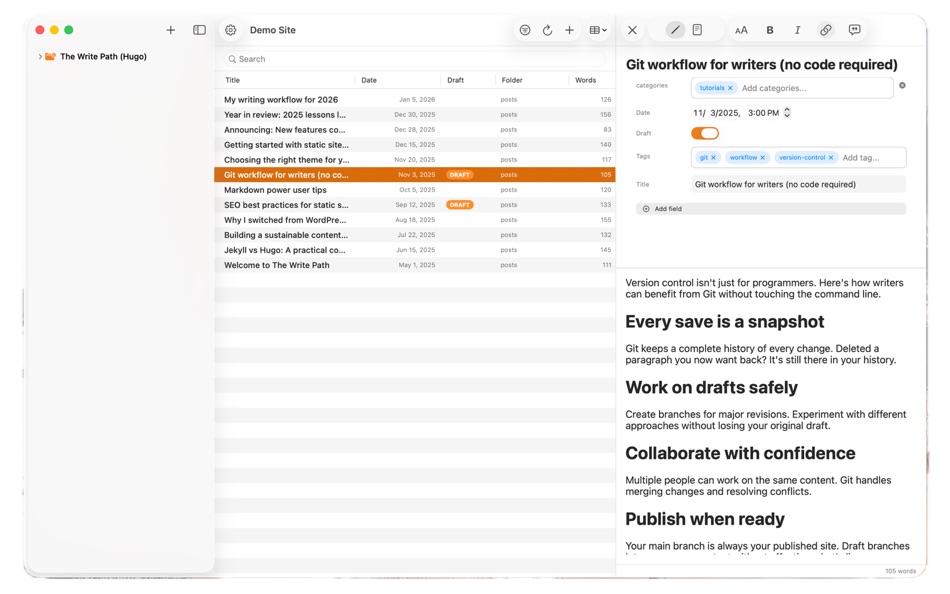The width and height of the screenshot is (950, 594).
Task: Close the editor pane with X
Action: pyautogui.click(x=632, y=30)
